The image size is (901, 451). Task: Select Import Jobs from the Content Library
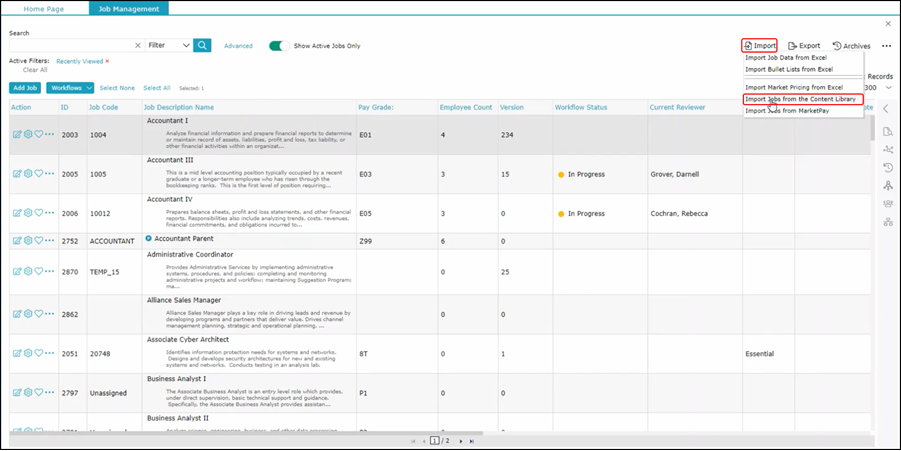pyautogui.click(x=800, y=99)
